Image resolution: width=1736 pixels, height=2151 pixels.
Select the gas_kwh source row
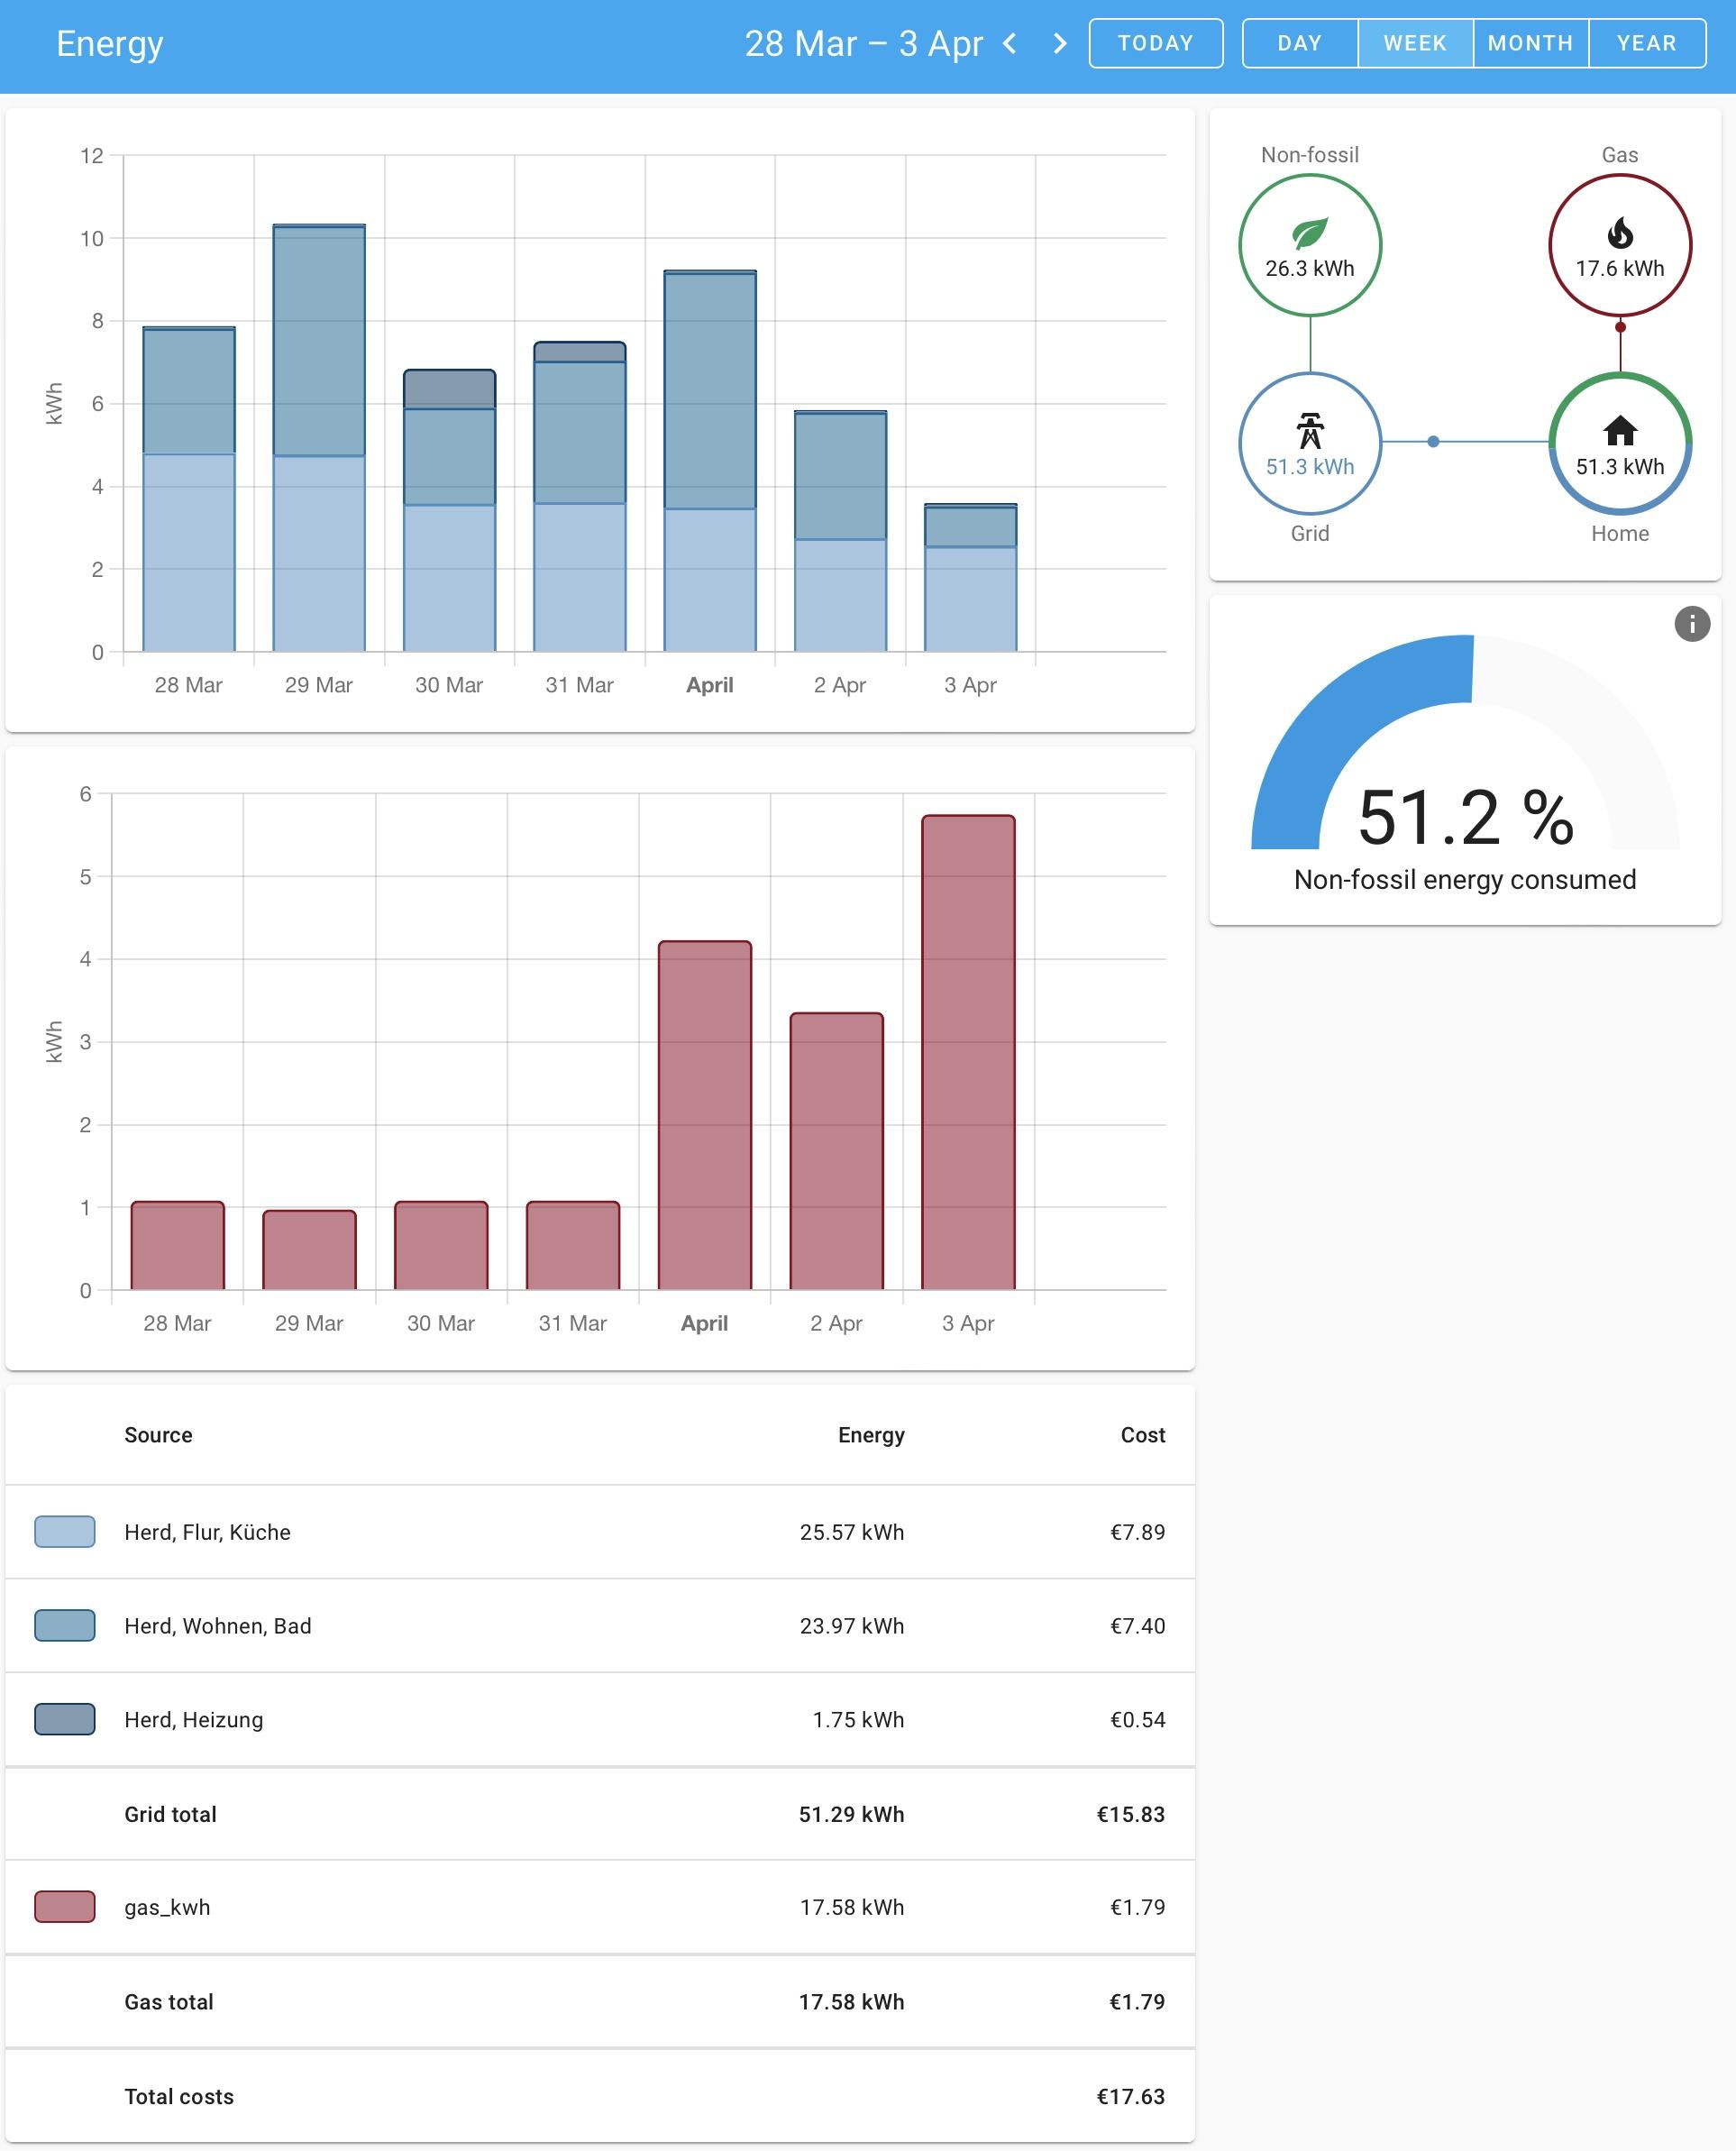coord(600,1907)
